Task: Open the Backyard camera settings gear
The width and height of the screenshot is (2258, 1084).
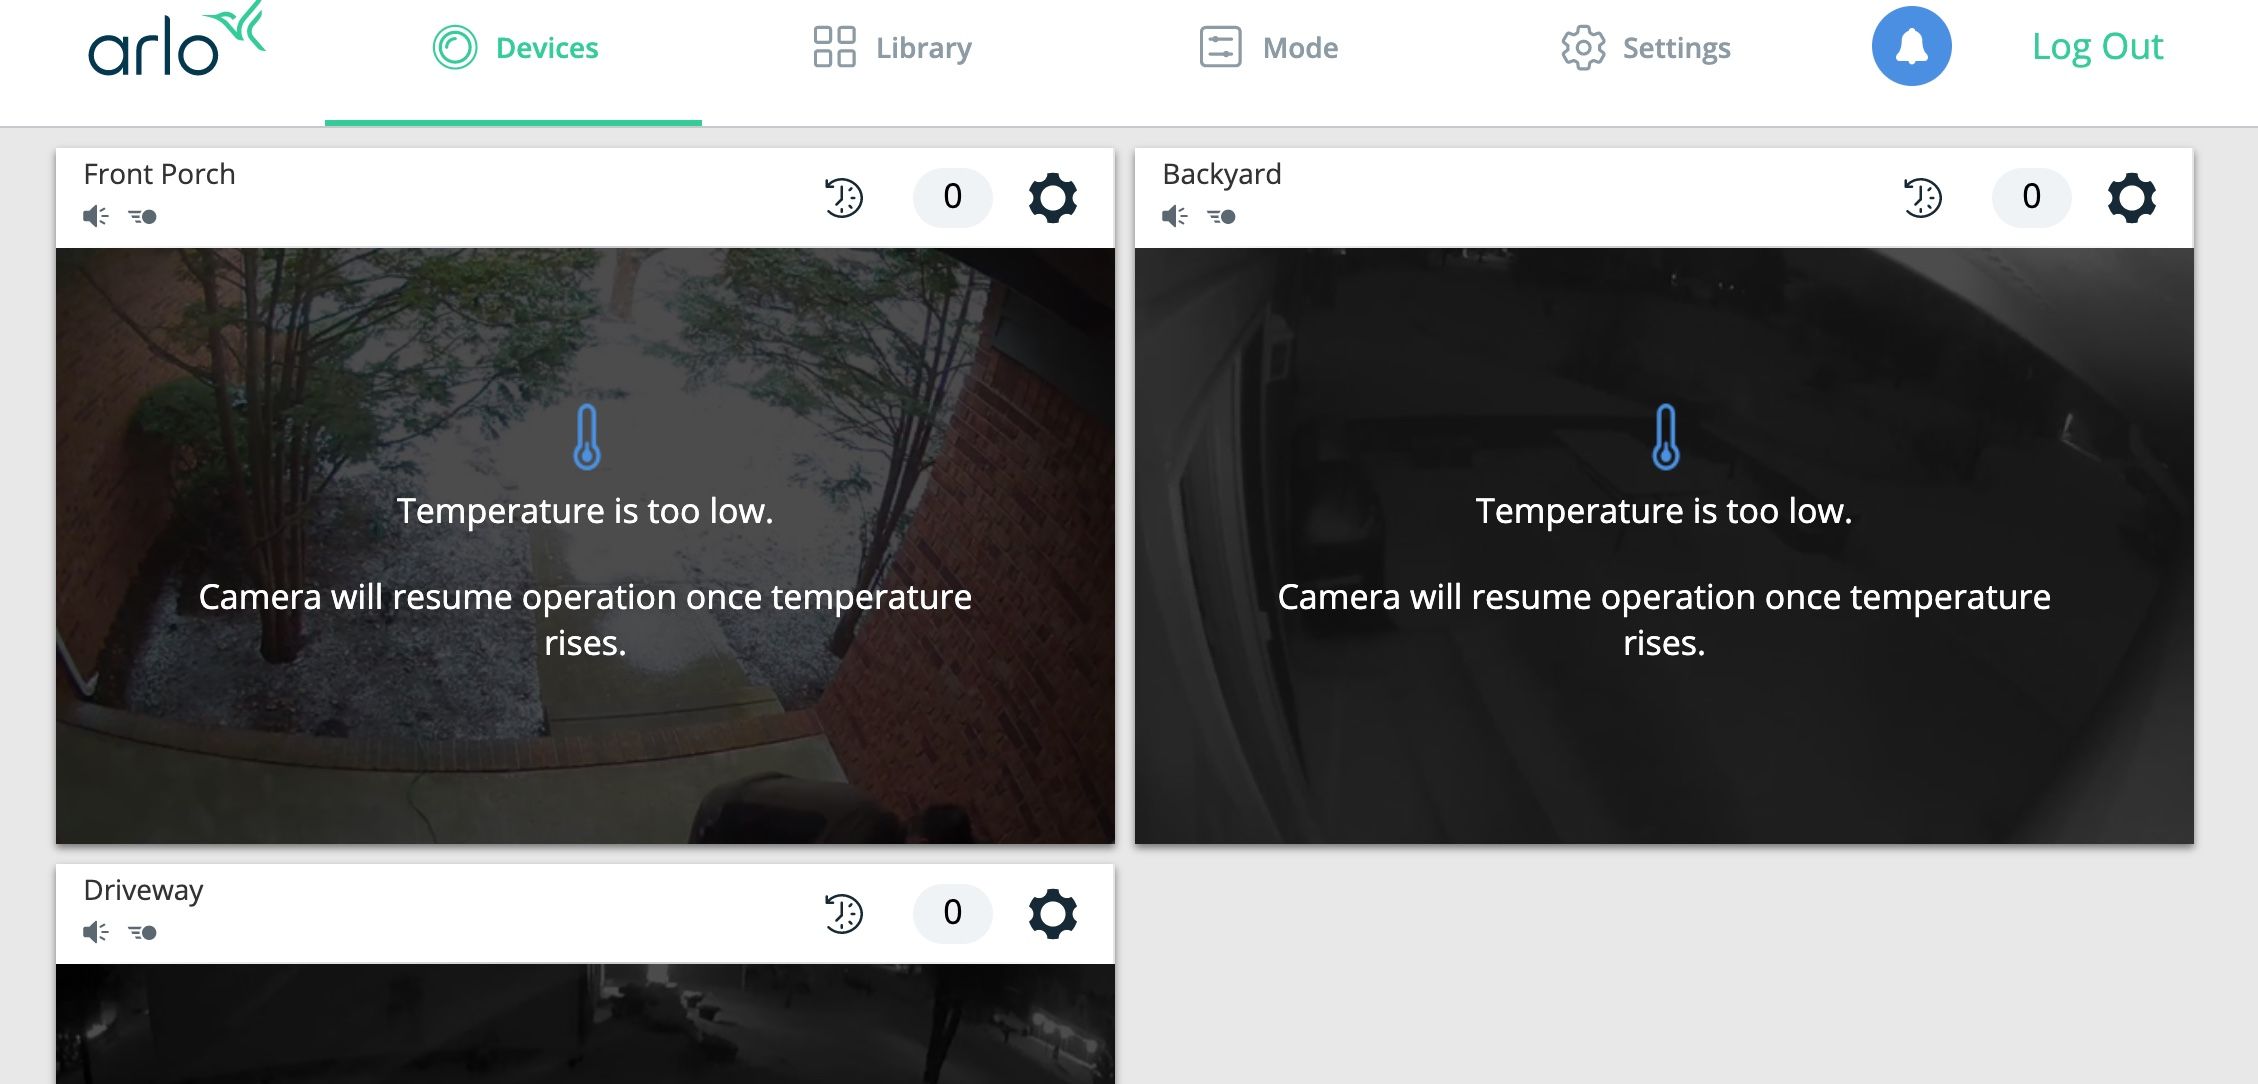Action: pos(2131,198)
